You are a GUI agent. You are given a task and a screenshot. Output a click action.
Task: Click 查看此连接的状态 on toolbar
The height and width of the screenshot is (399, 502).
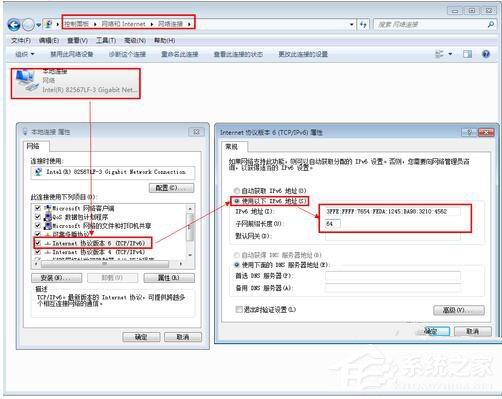pyautogui.click(x=238, y=54)
